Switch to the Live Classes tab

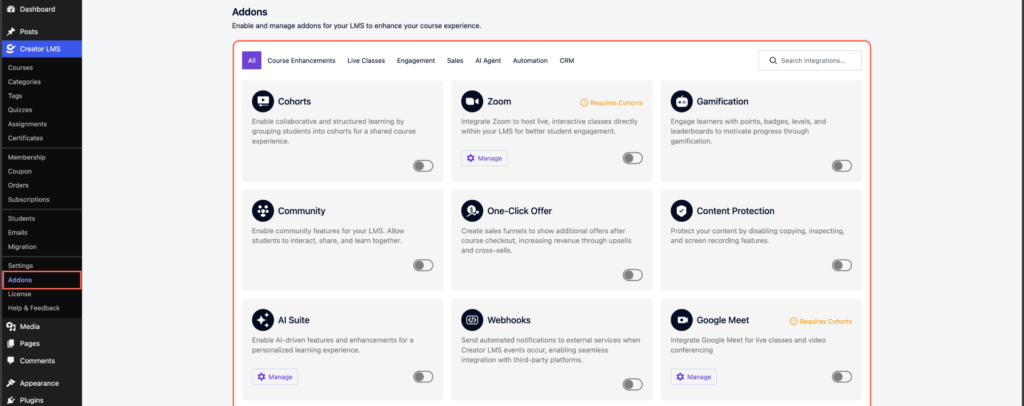(x=366, y=61)
